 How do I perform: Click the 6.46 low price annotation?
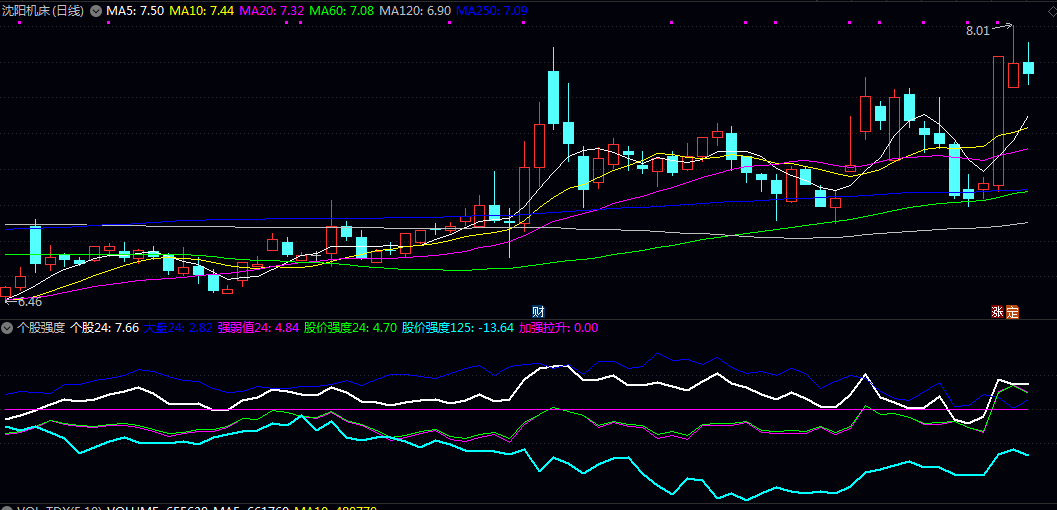[29, 301]
